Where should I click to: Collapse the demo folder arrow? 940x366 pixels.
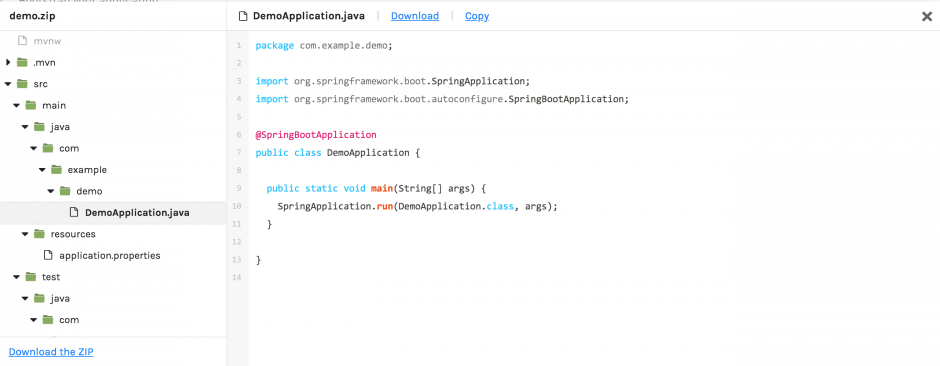(50, 191)
